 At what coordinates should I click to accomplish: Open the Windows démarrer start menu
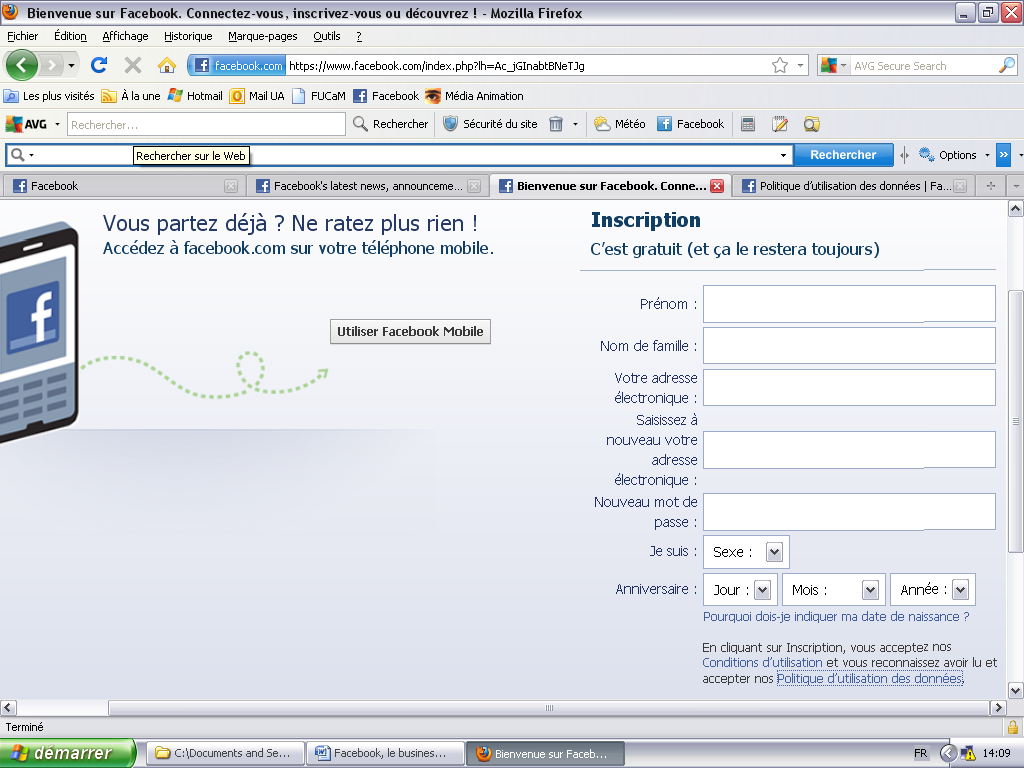[x=67, y=753]
